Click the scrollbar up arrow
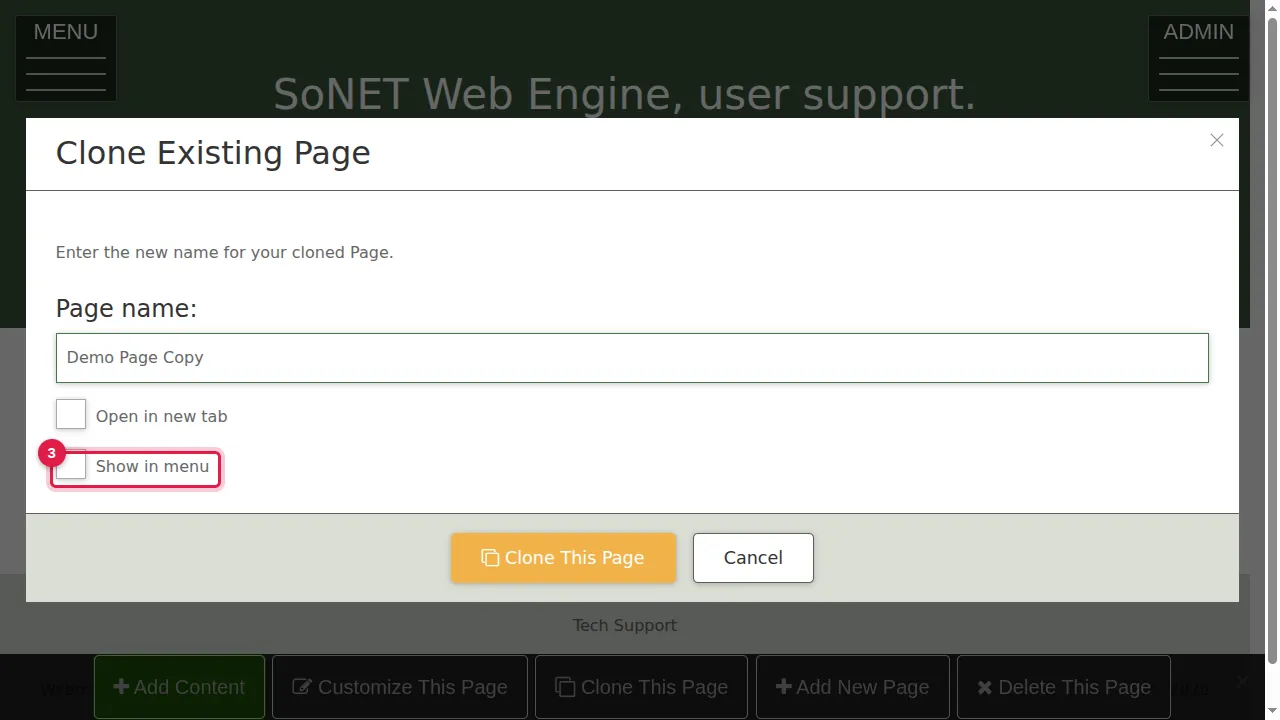The height and width of the screenshot is (720, 1280). 1272,8
